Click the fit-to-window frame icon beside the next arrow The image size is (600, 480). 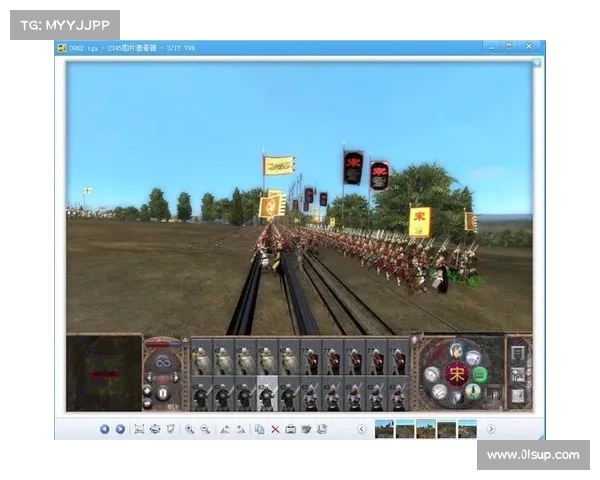139,429
